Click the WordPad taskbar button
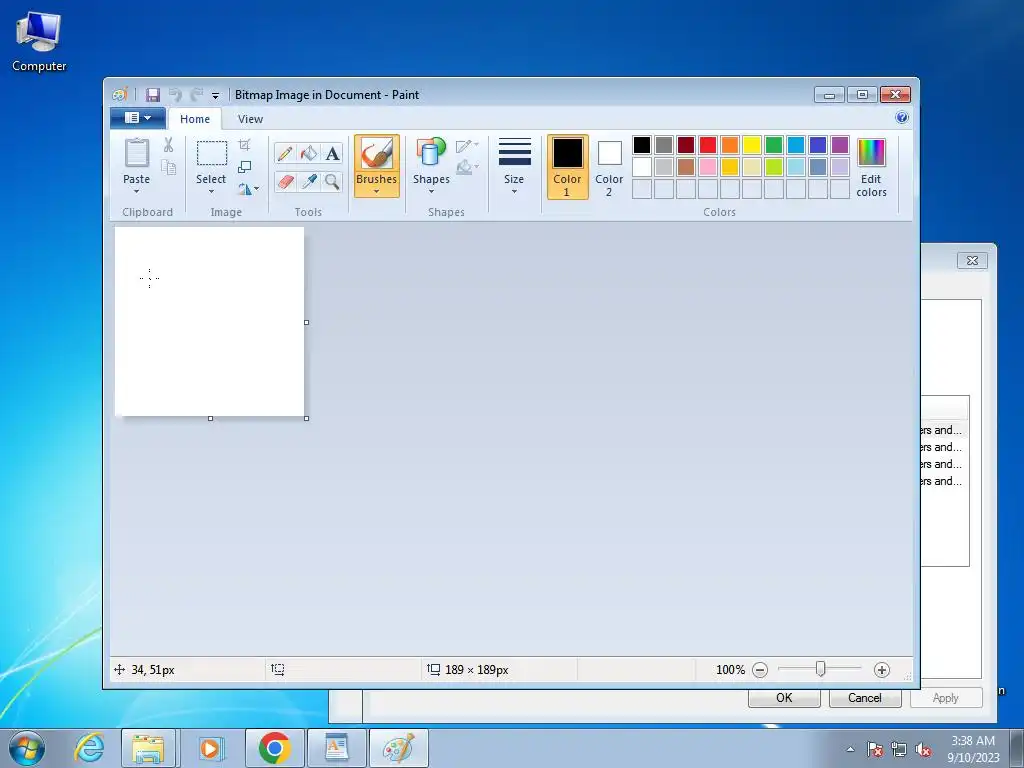1024x768 pixels. [336, 748]
